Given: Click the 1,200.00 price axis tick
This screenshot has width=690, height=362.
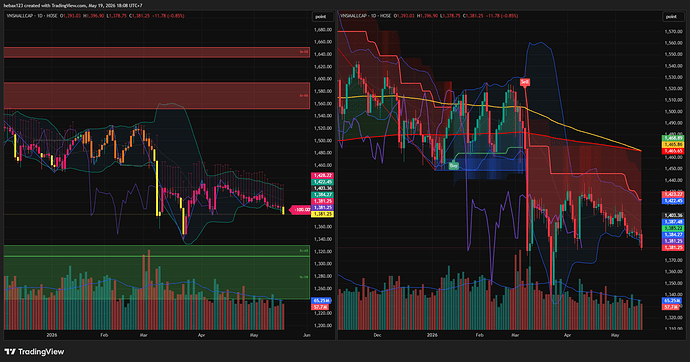Looking at the screenshot, I should [x=323, y=325].
